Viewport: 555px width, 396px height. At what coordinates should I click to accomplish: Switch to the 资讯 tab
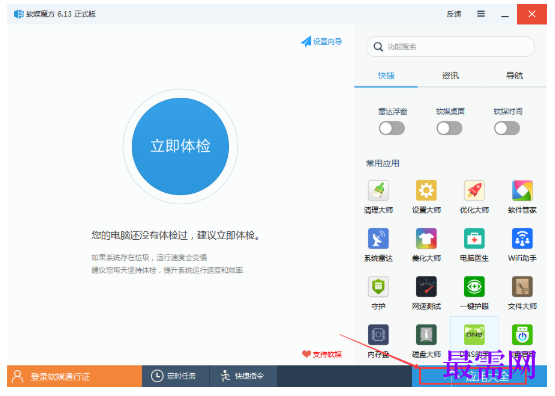[x=450, y=75]
